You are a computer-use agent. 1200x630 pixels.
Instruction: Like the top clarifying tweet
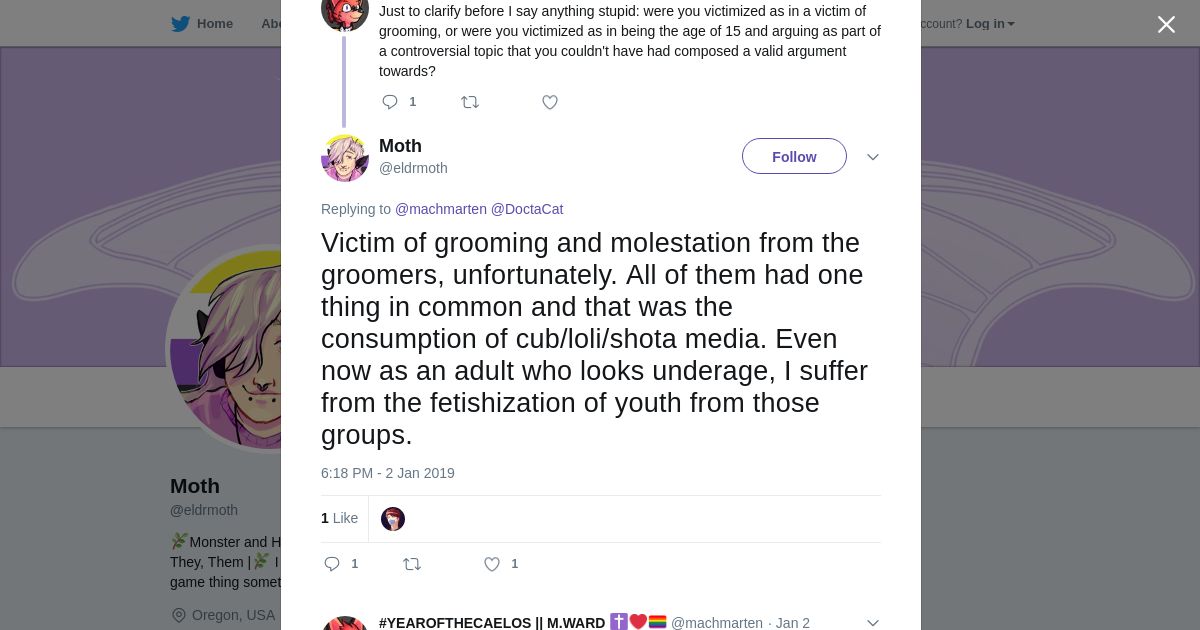(549, 102)
